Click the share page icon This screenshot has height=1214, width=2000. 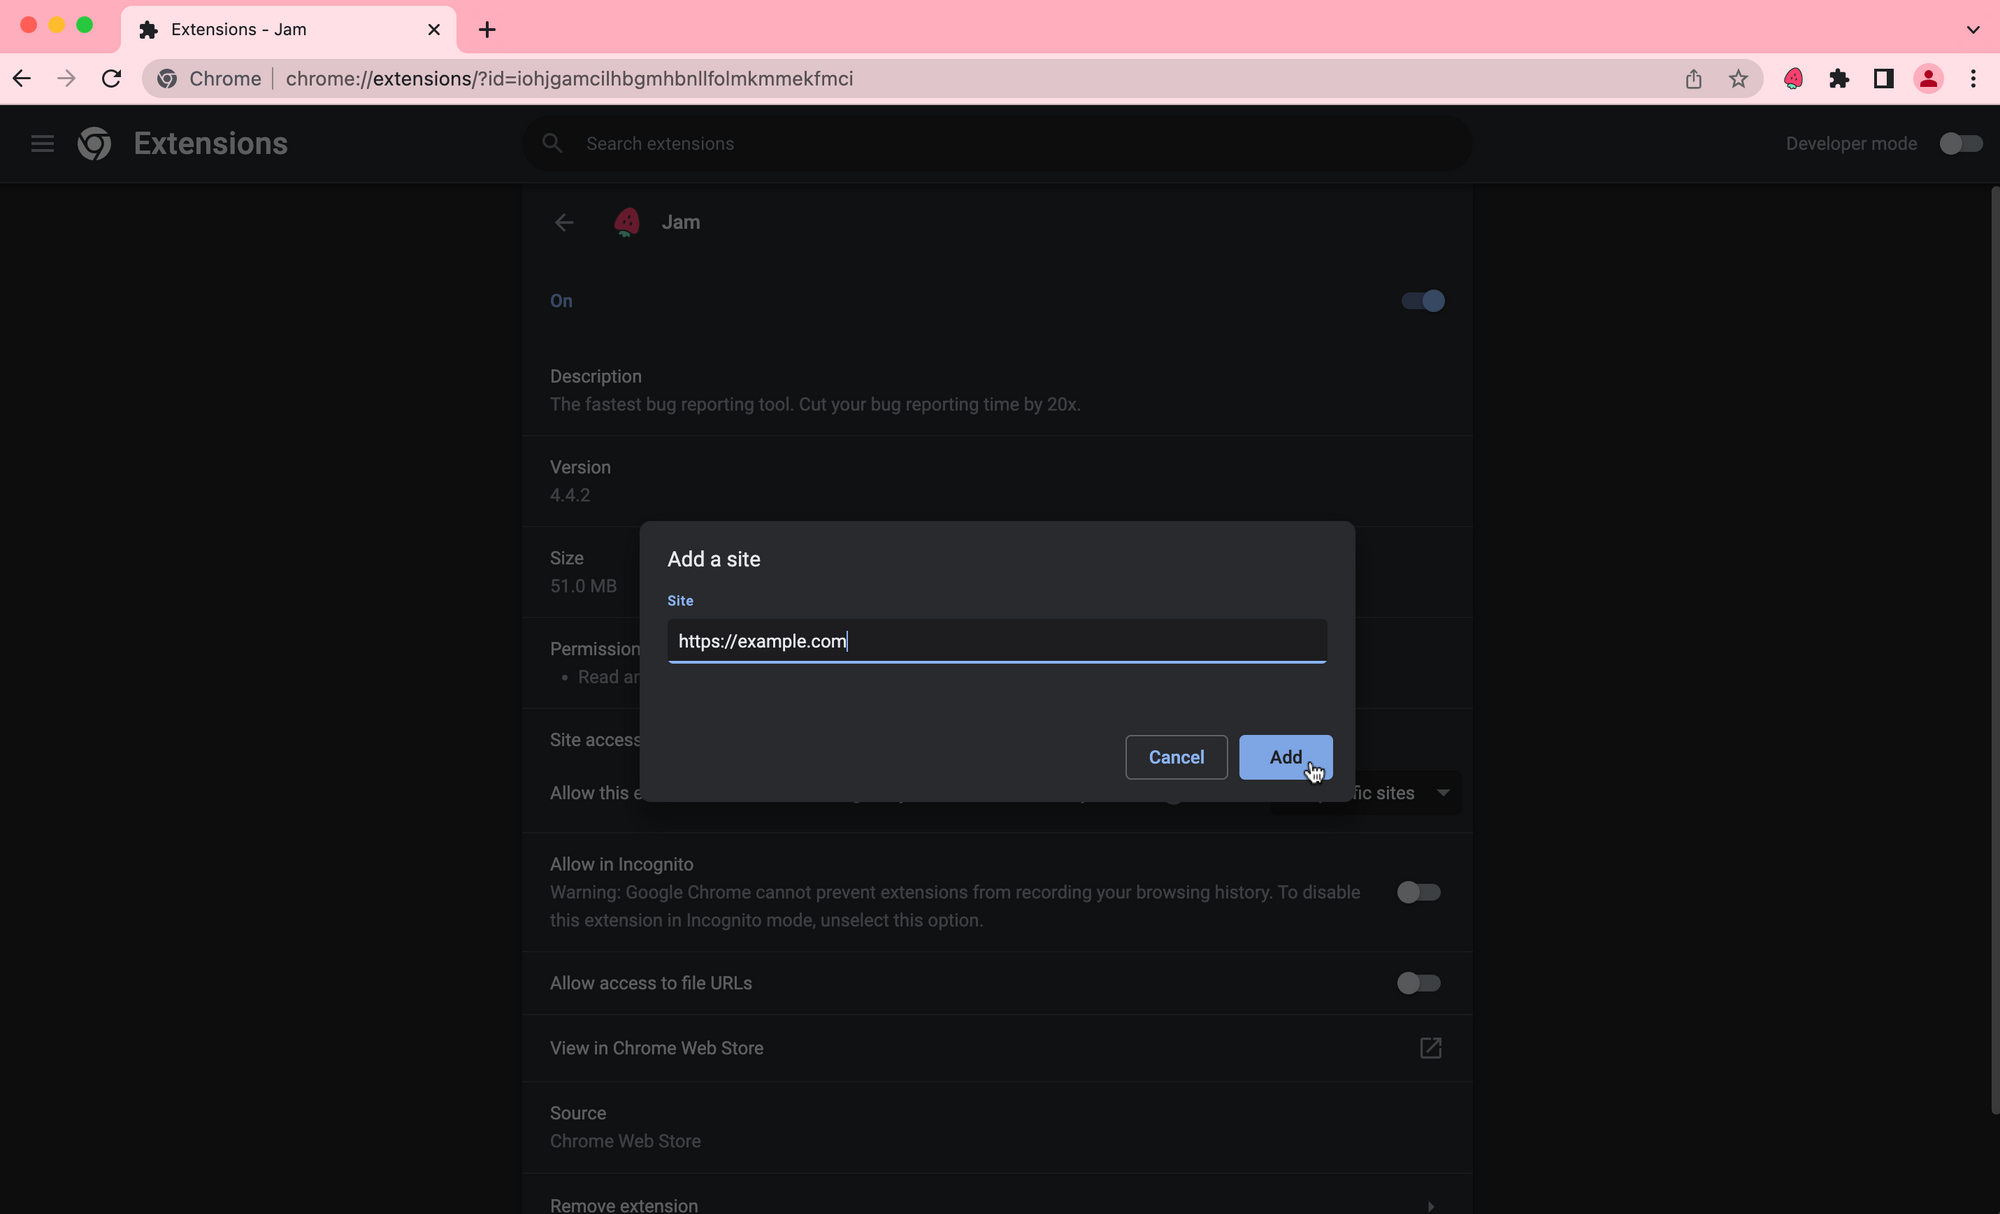pyautogui.click(x=1693, y=79)
